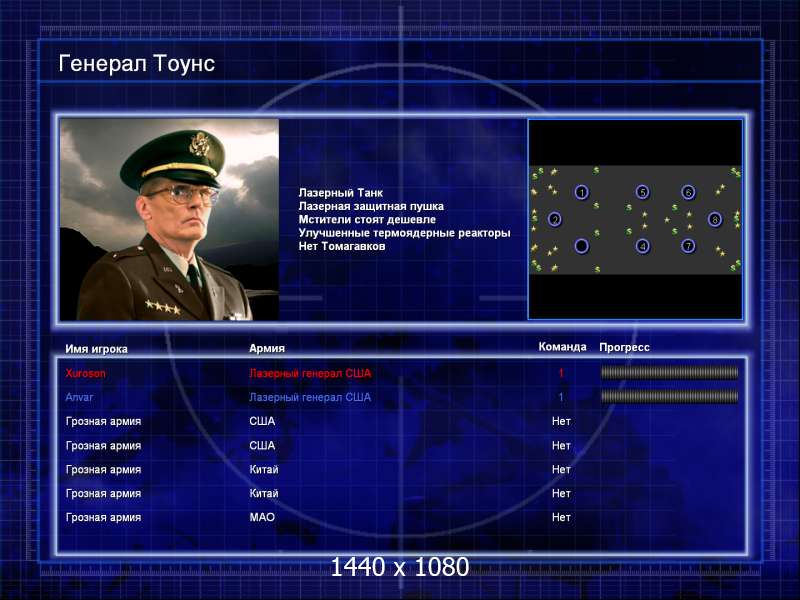The image size is (800, 600).
Task: Select start position marker 8 on the minimap
Action: [715, 219]
